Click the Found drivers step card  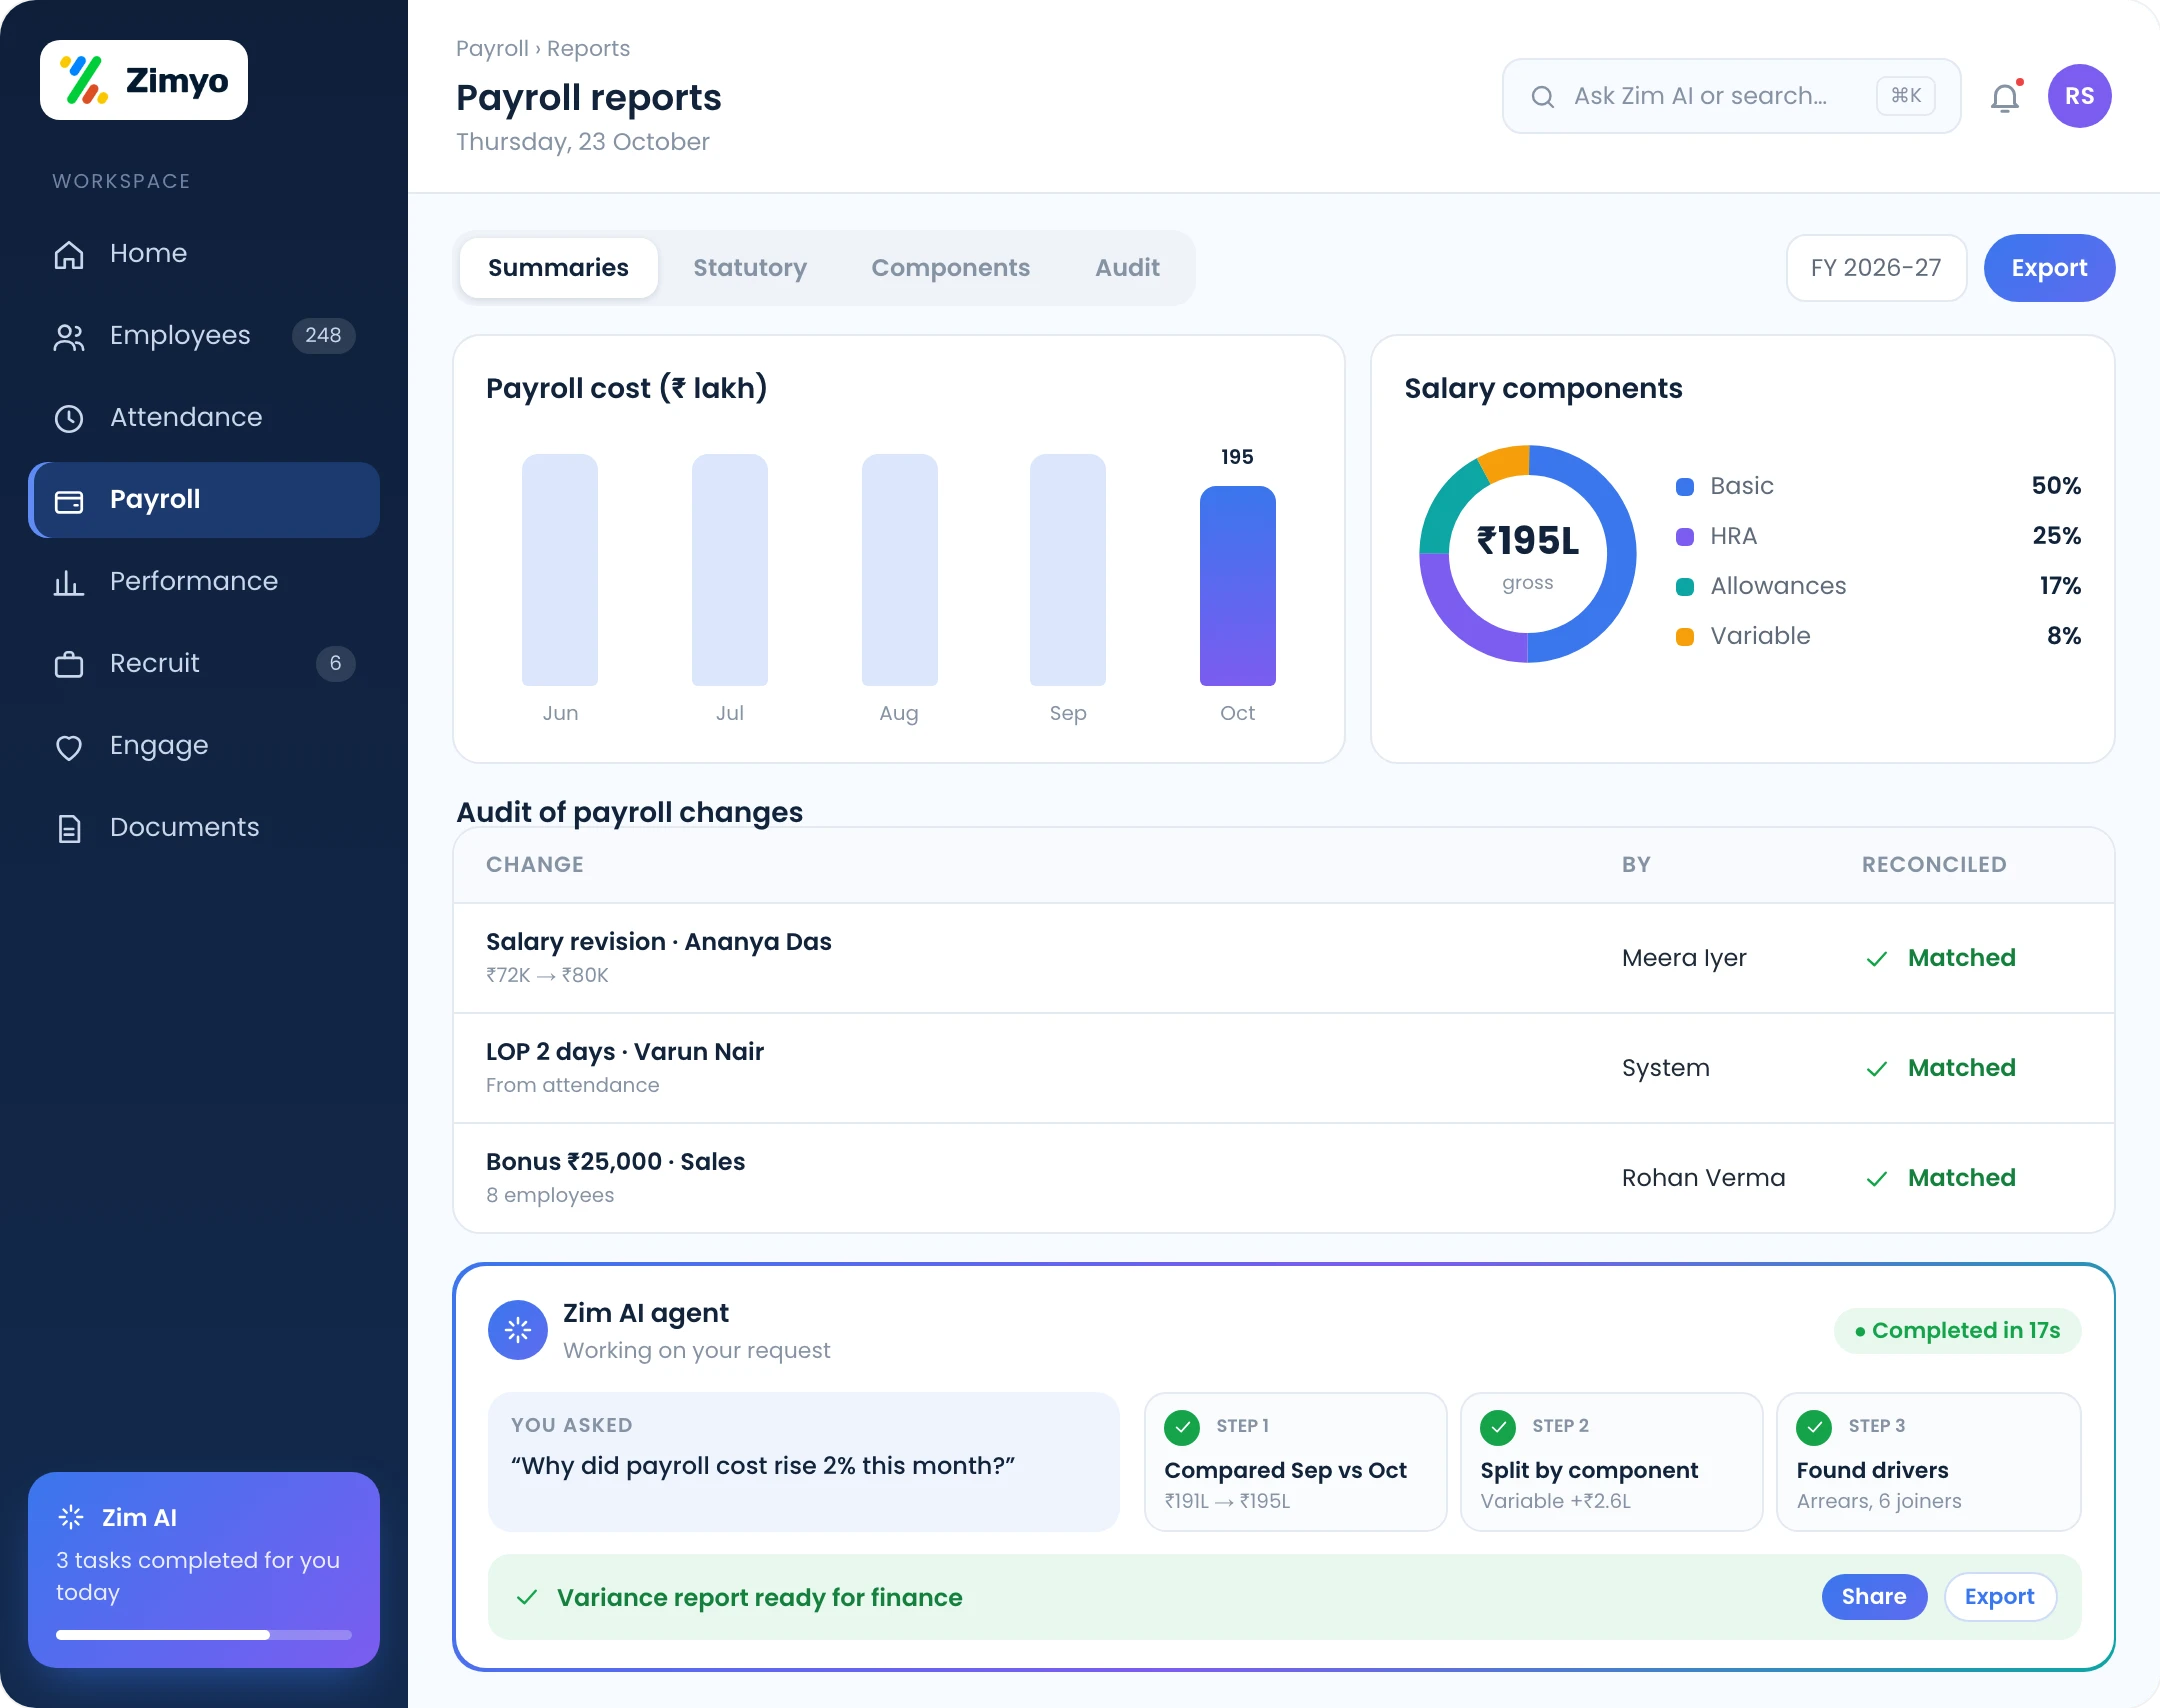click(x=1929, y=1462)
